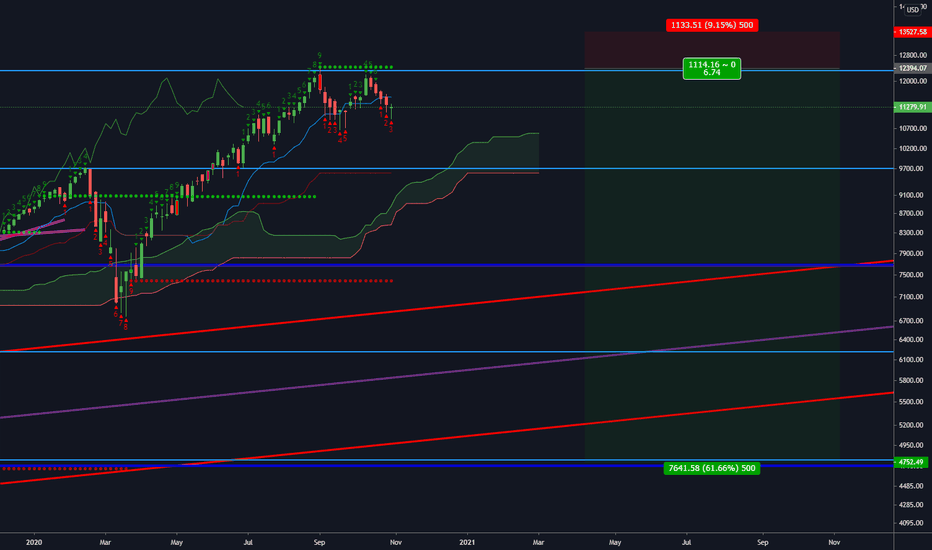
Task: Click the May label after 2021
Action: [x=615, y=542]
